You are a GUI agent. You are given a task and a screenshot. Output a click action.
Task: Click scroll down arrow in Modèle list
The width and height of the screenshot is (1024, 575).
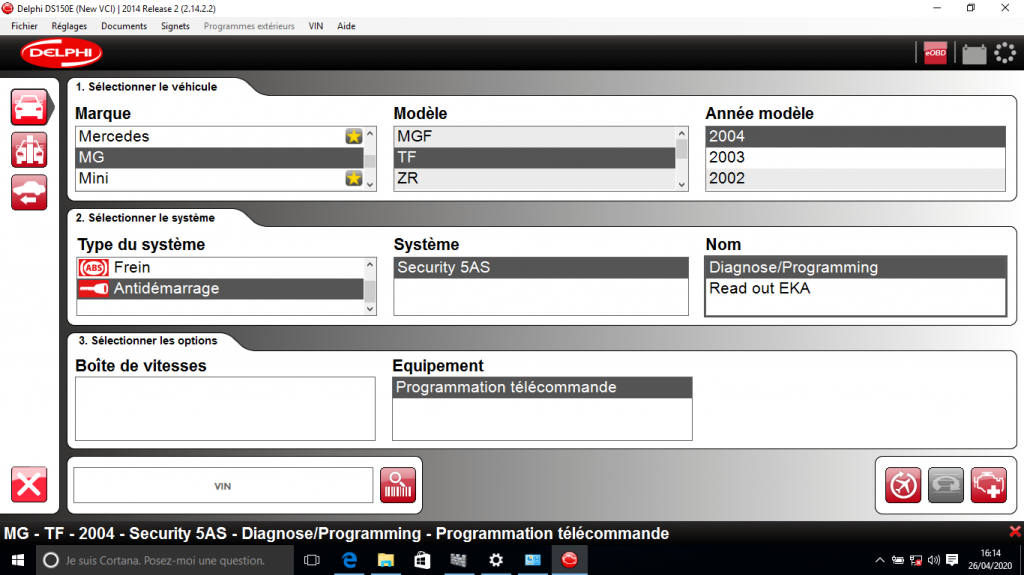click(682, 184)
